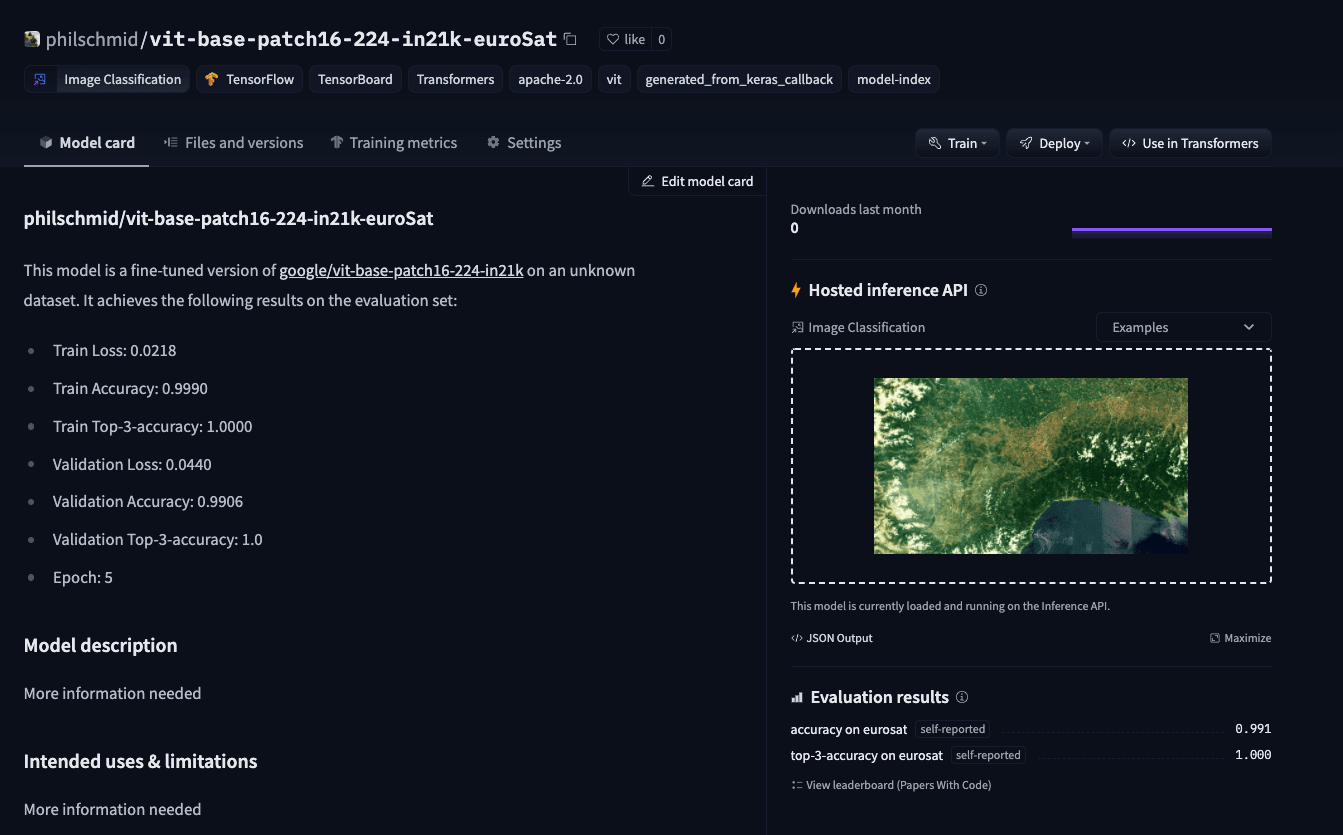Click the 'Train Loss: 0.0218' list item

(x=115, y=350)
